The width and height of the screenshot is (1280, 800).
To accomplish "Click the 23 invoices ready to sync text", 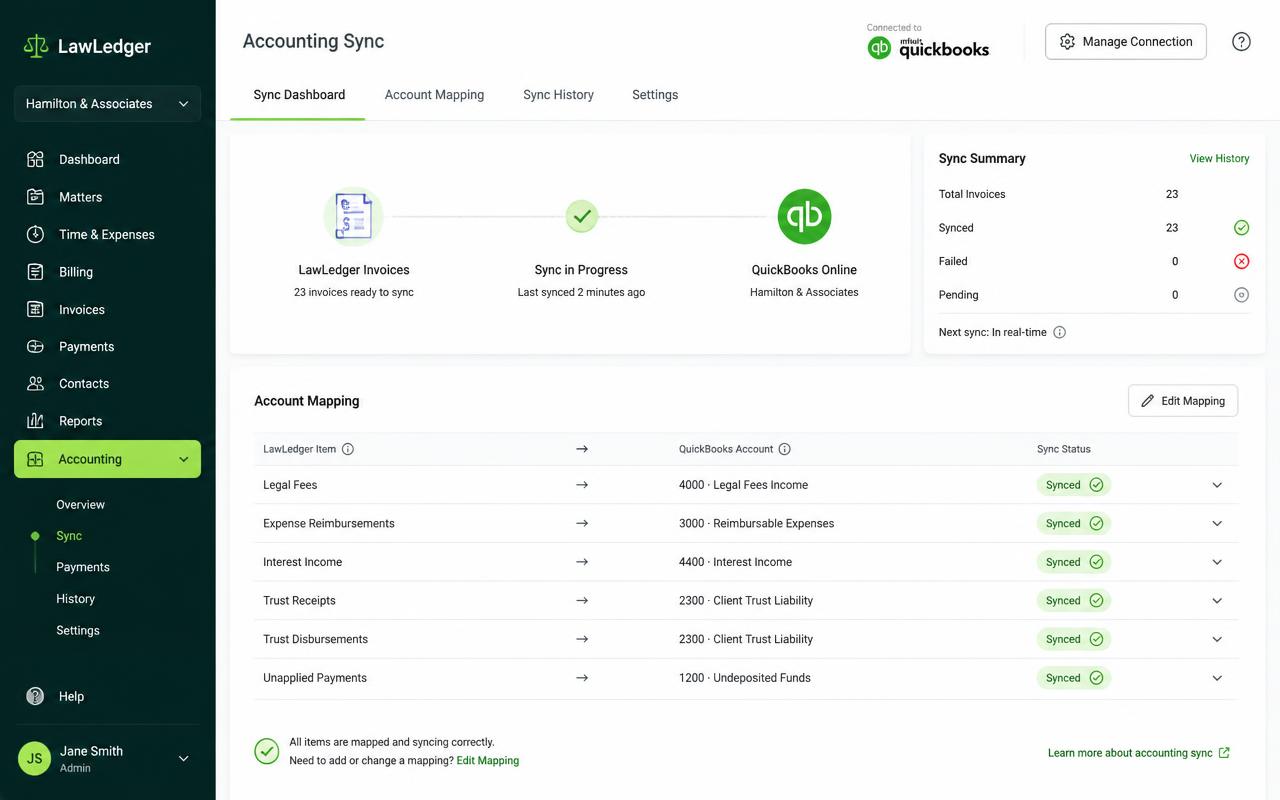I will tap(353, 293).
